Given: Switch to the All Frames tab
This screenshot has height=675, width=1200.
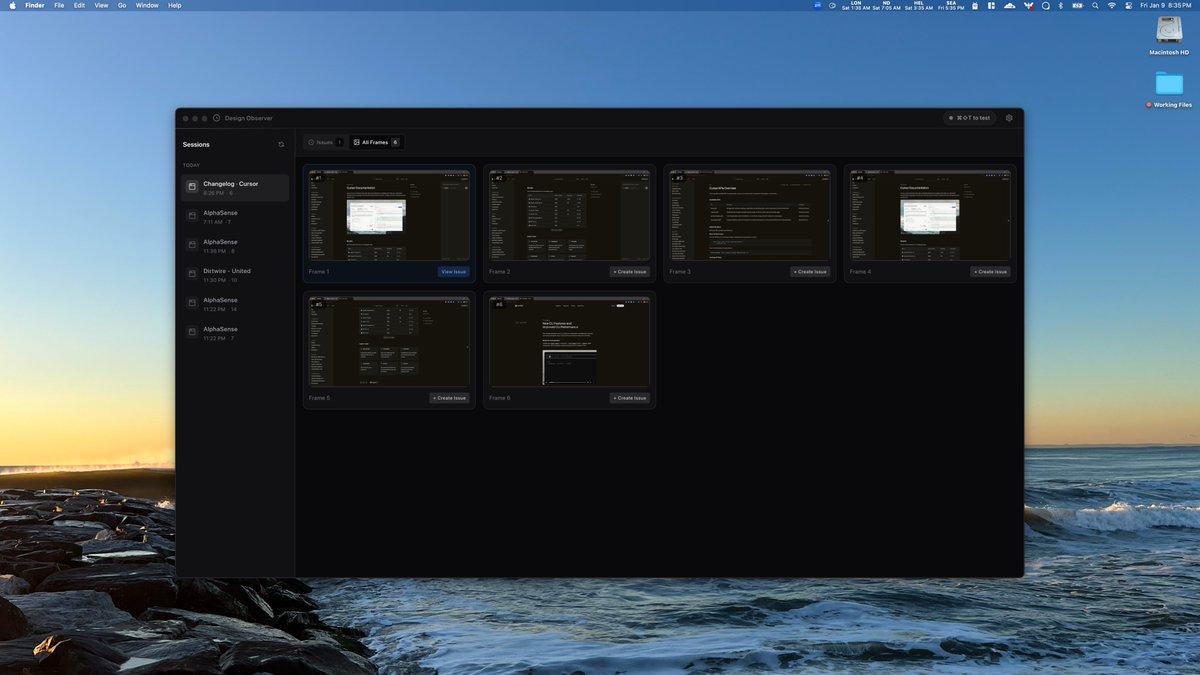Looking at the screenshot, I should 377,142.
